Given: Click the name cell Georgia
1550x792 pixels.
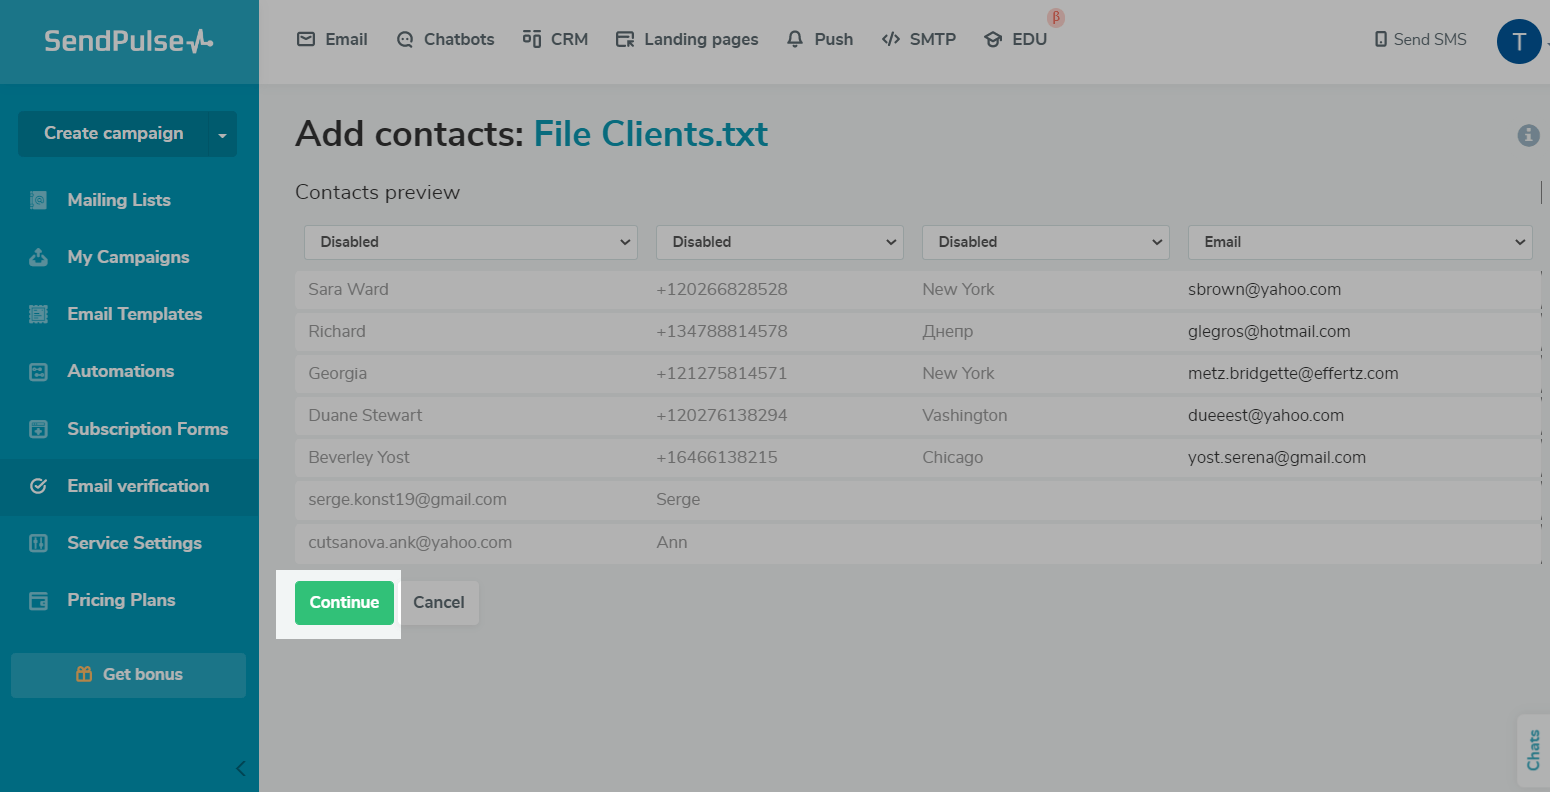Looking at the screenshot, I should point(337,374).
